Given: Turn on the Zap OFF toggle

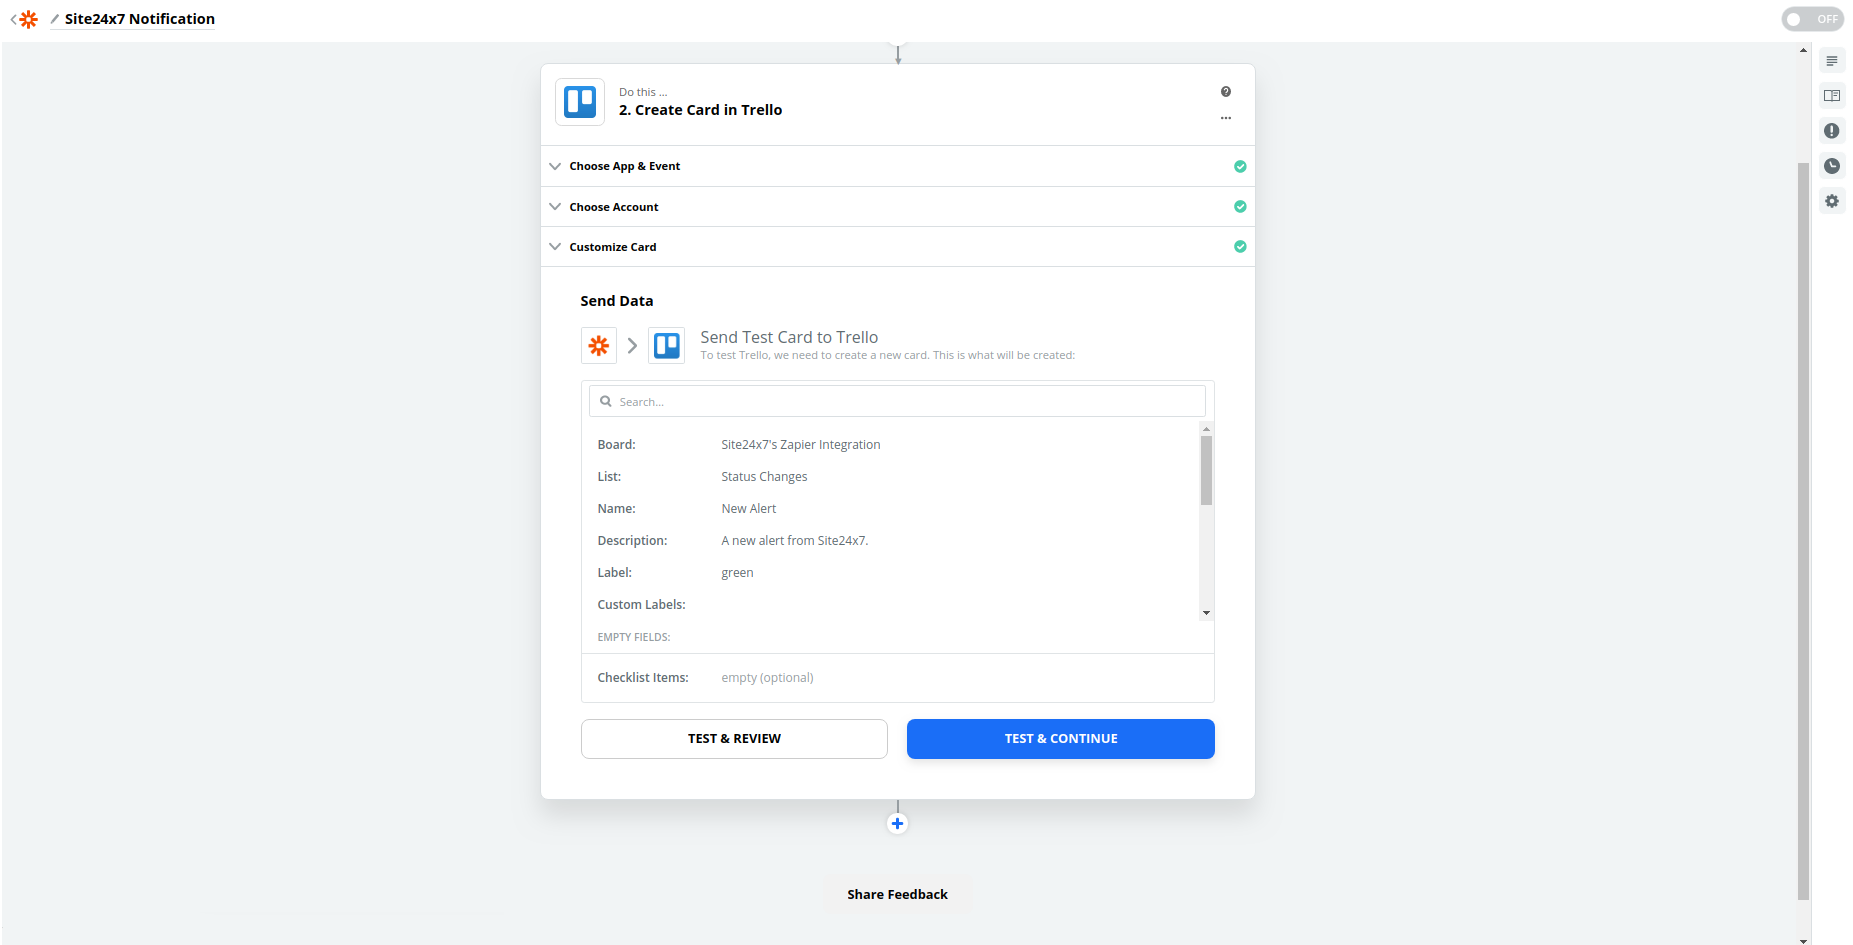Looking at the screenshot, I should pos(1811,19).
